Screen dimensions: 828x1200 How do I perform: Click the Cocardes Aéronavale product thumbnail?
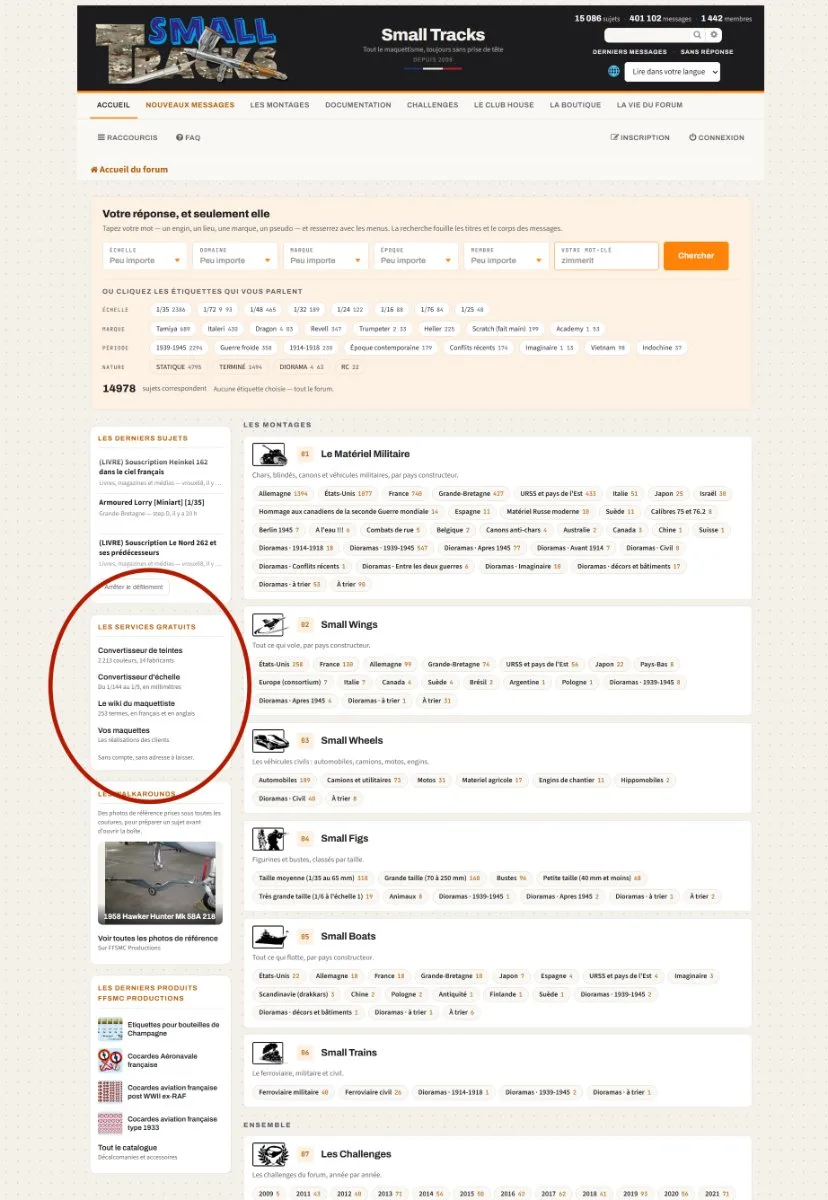[x=110, y=1060]
